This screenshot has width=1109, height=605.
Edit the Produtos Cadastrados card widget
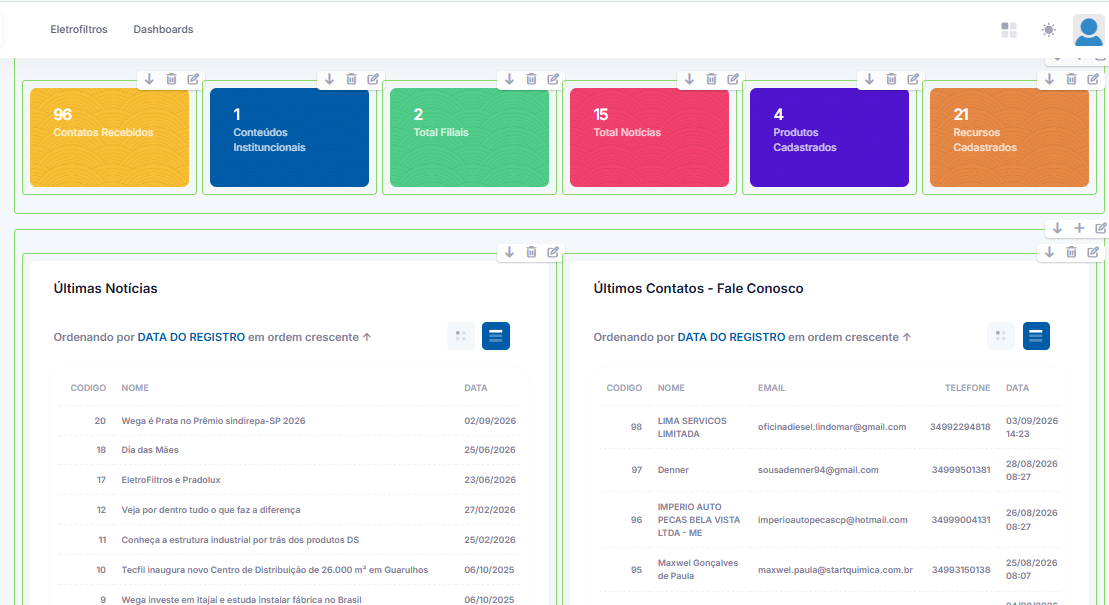[x=913, y=79]
